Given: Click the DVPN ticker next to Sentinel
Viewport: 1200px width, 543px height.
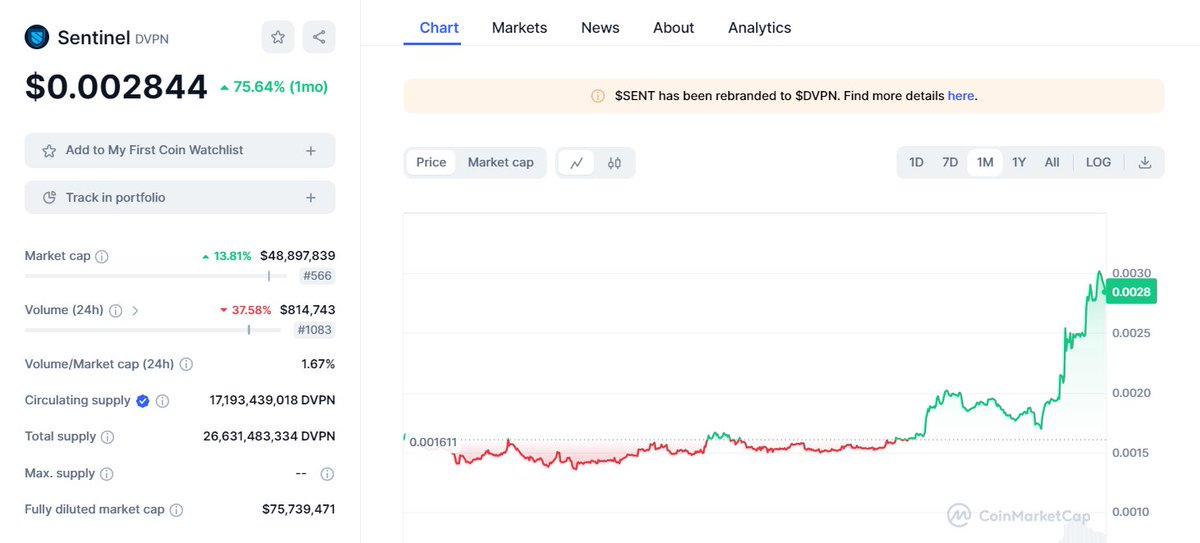Looking at the screenshot, I should pyautogui.click(x=152, y=38).
